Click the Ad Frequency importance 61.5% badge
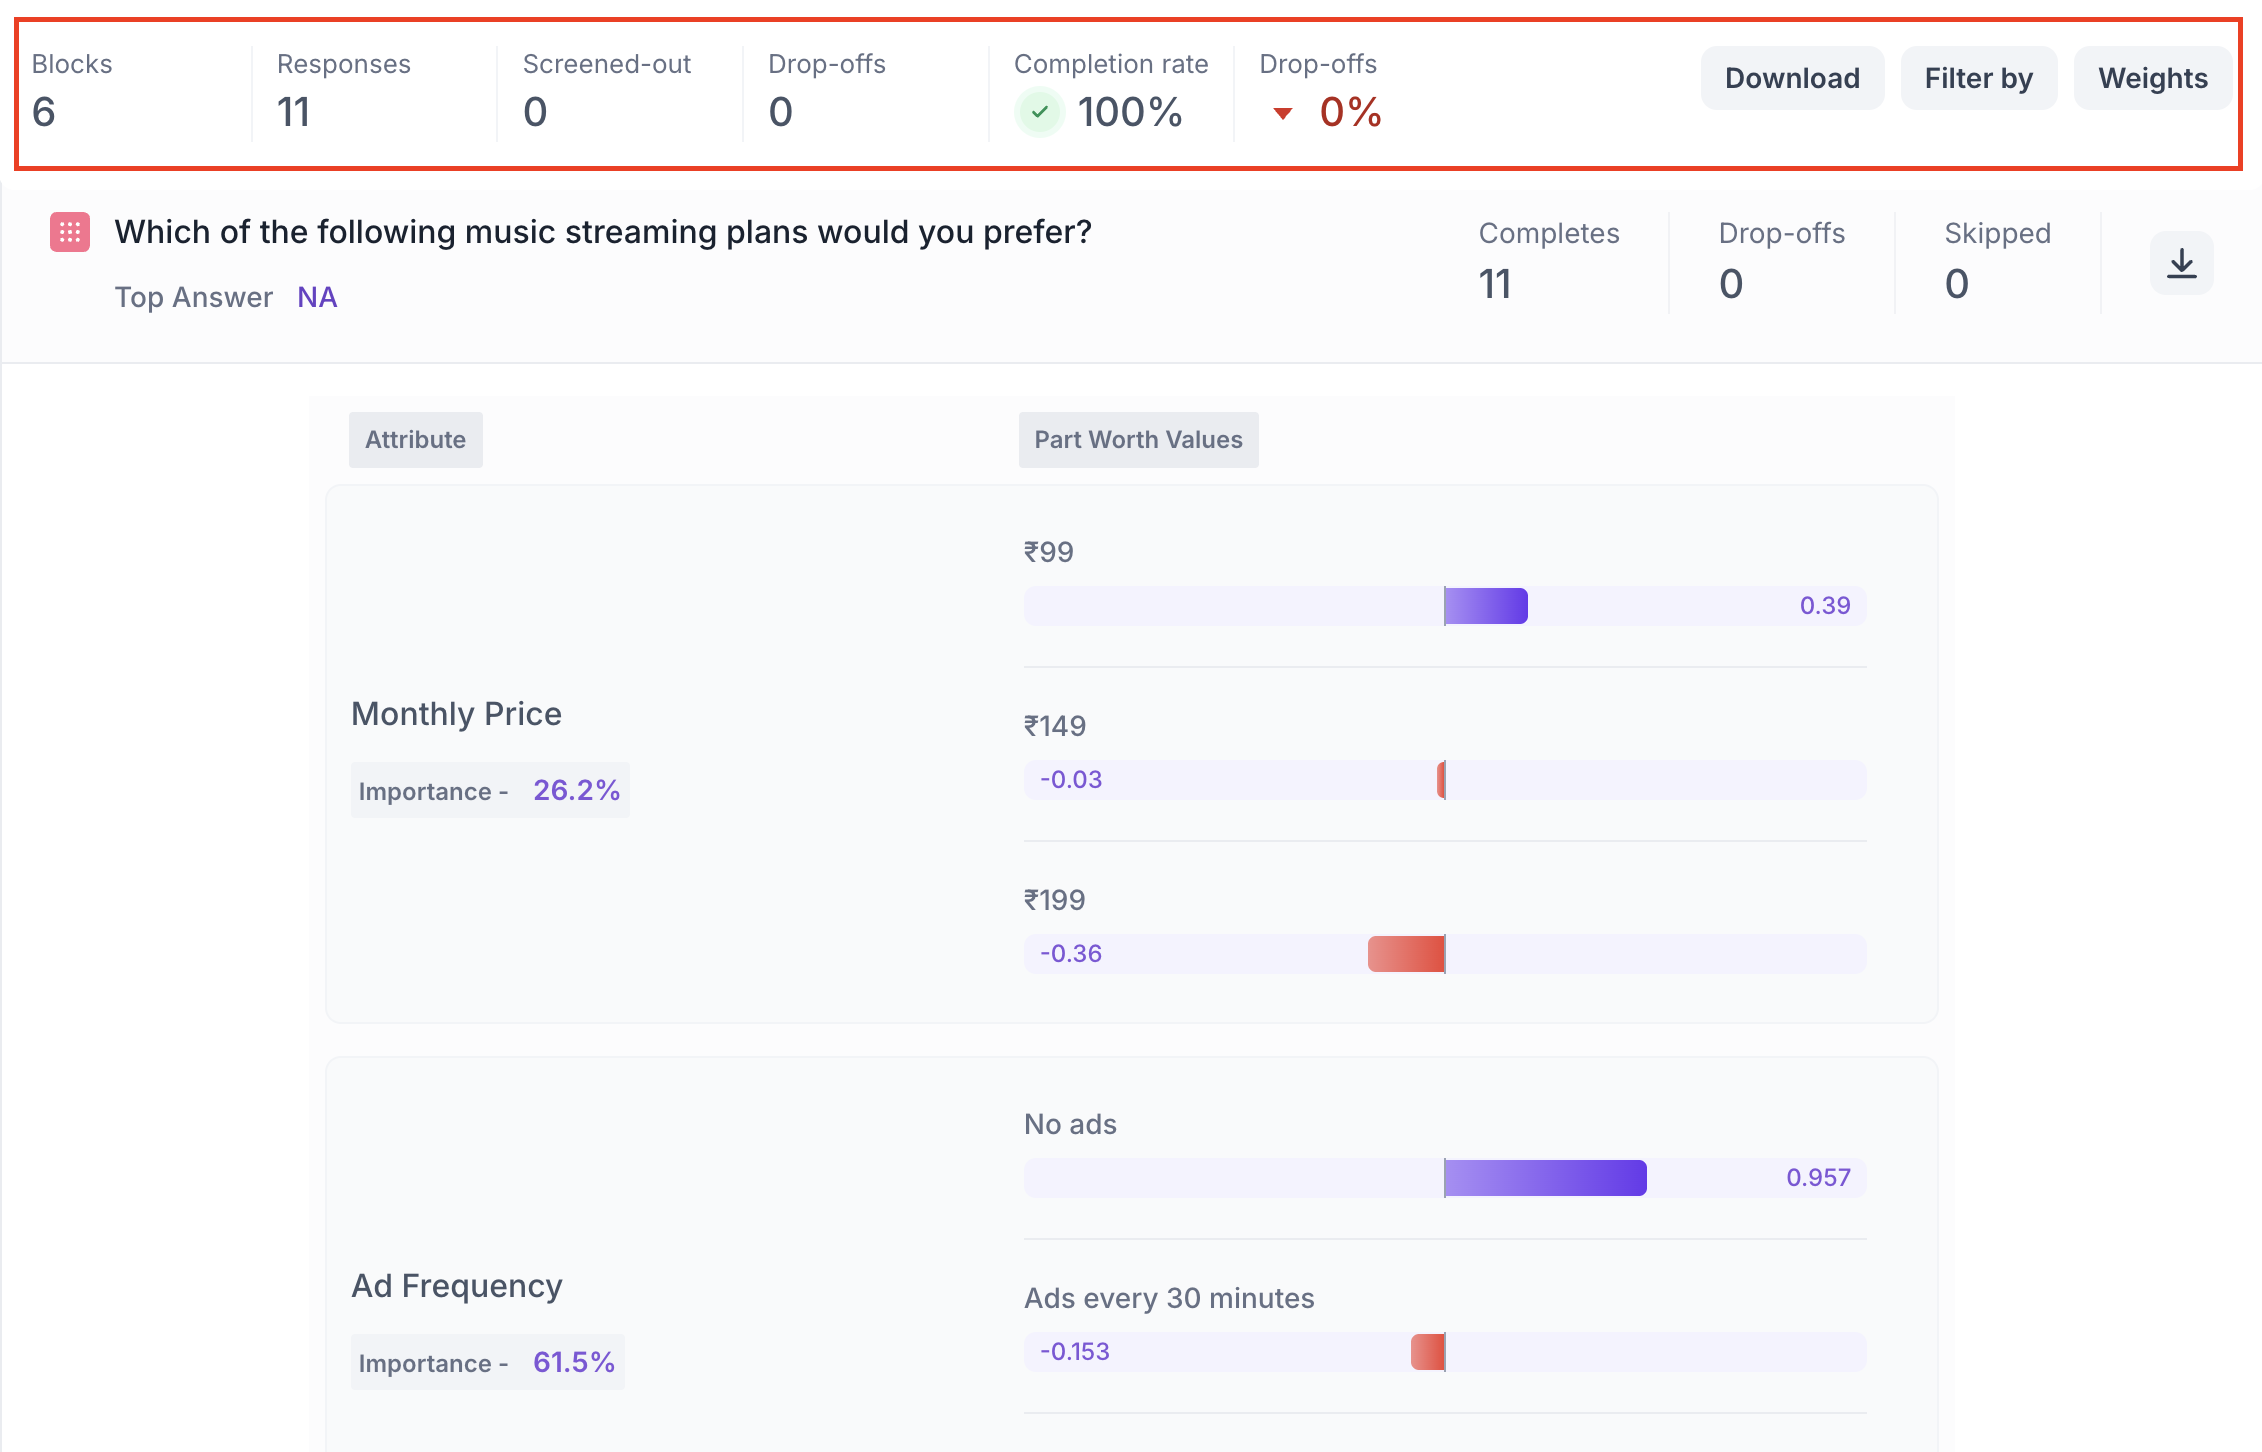The height and width of the screenshot is (1452, 2262). tap(488, 1362)
